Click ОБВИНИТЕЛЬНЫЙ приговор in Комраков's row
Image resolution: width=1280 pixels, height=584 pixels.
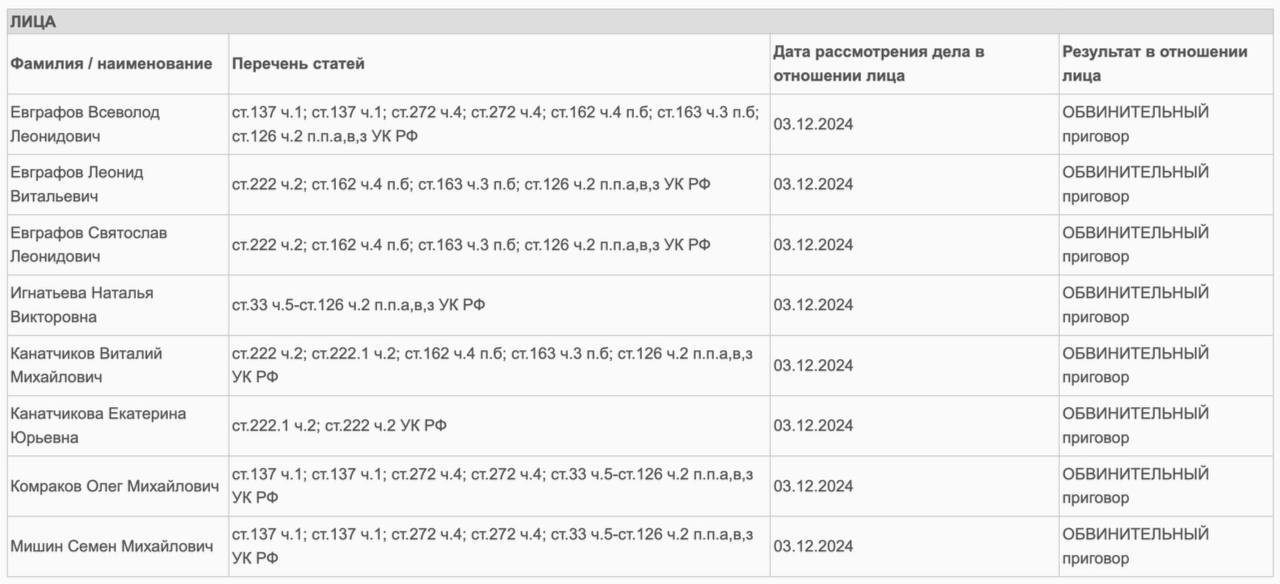click(x=1135, y=486)
